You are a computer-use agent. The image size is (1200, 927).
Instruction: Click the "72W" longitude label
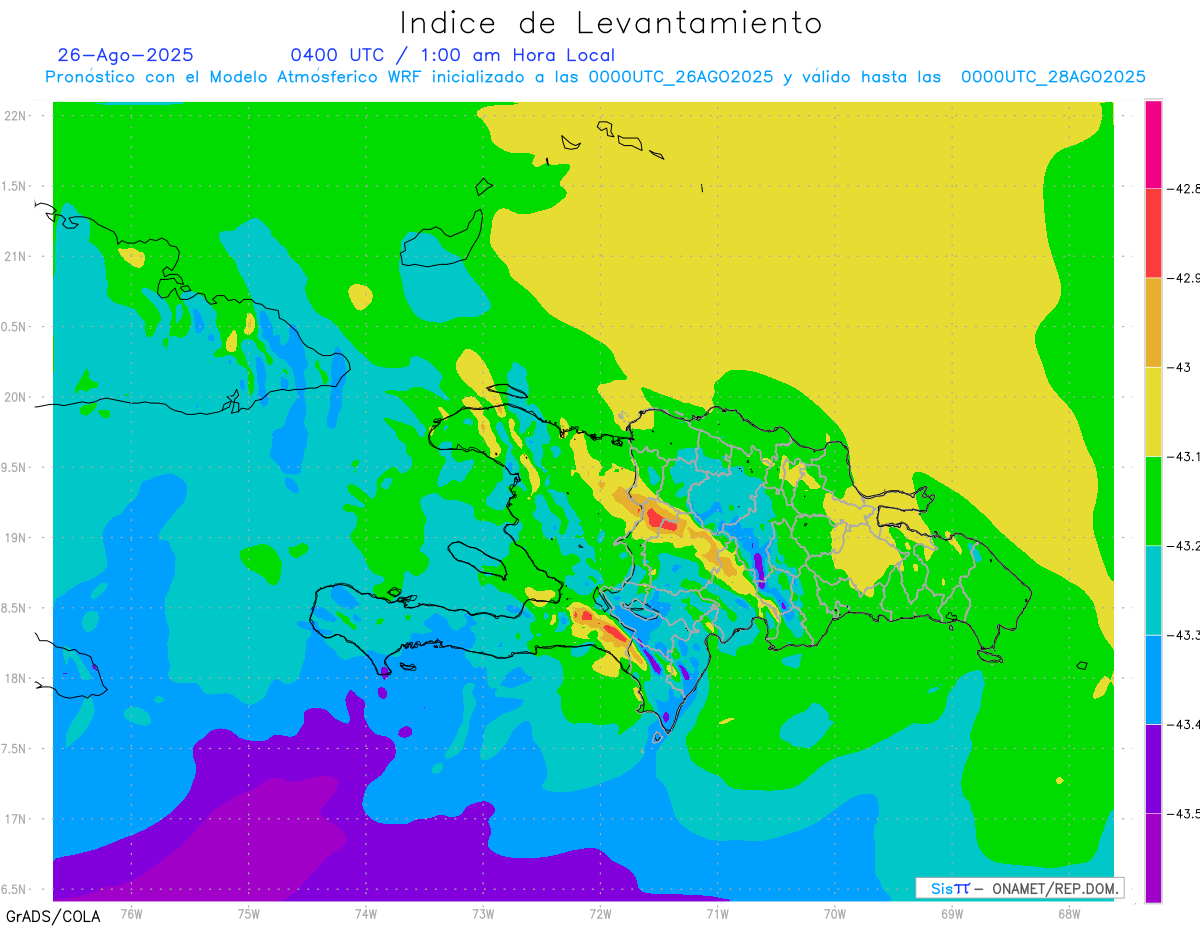[x=600, y=913]
